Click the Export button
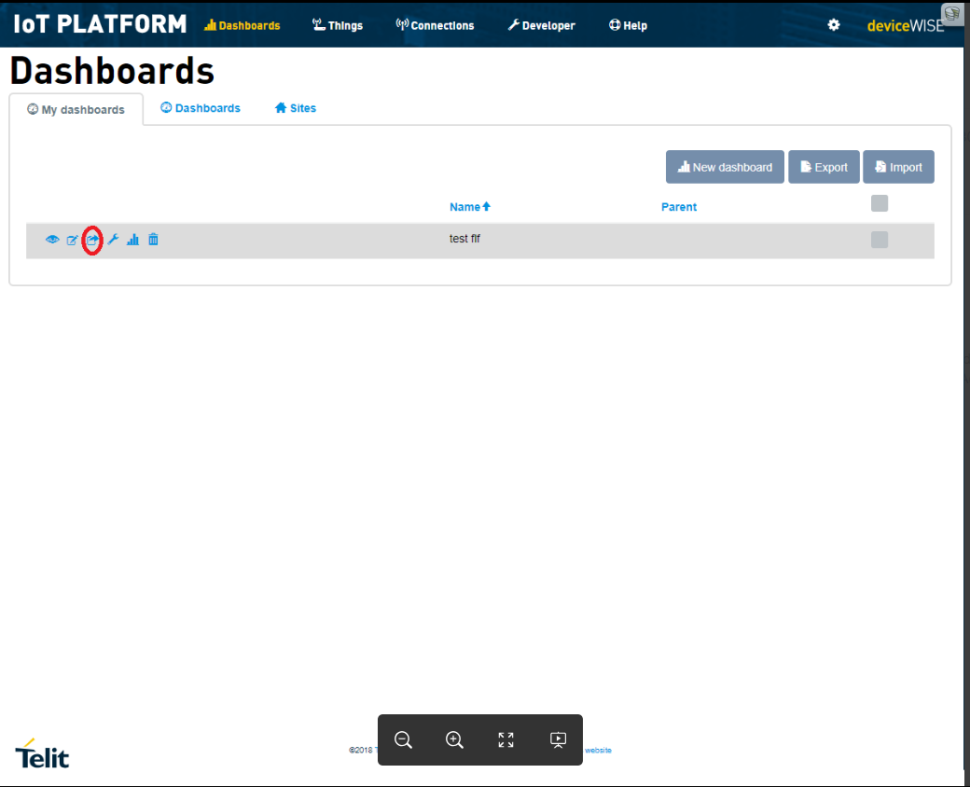 [823, 167]
